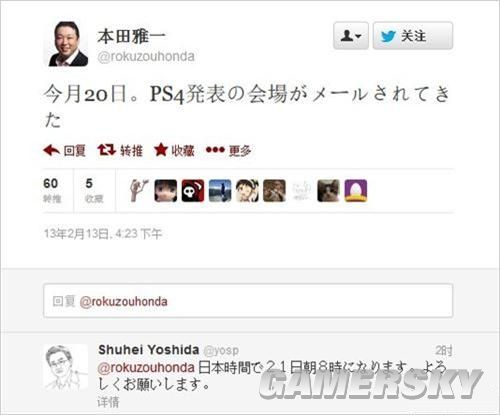View the 5 收藏 favorites count

94,191
